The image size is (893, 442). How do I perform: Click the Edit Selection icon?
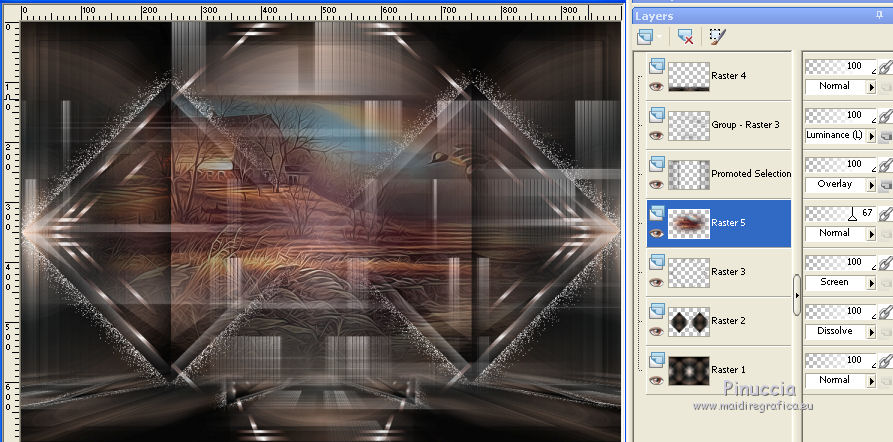718,38
